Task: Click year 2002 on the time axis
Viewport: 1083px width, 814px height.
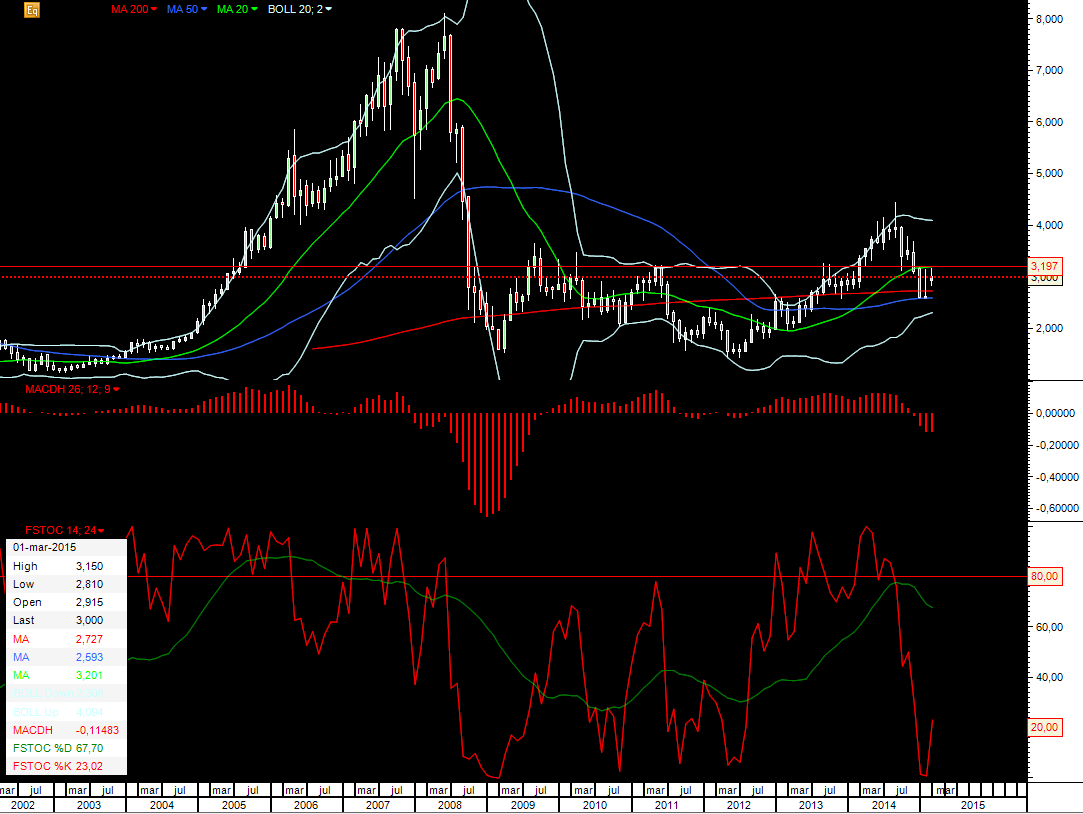Action: pos(23,805)
